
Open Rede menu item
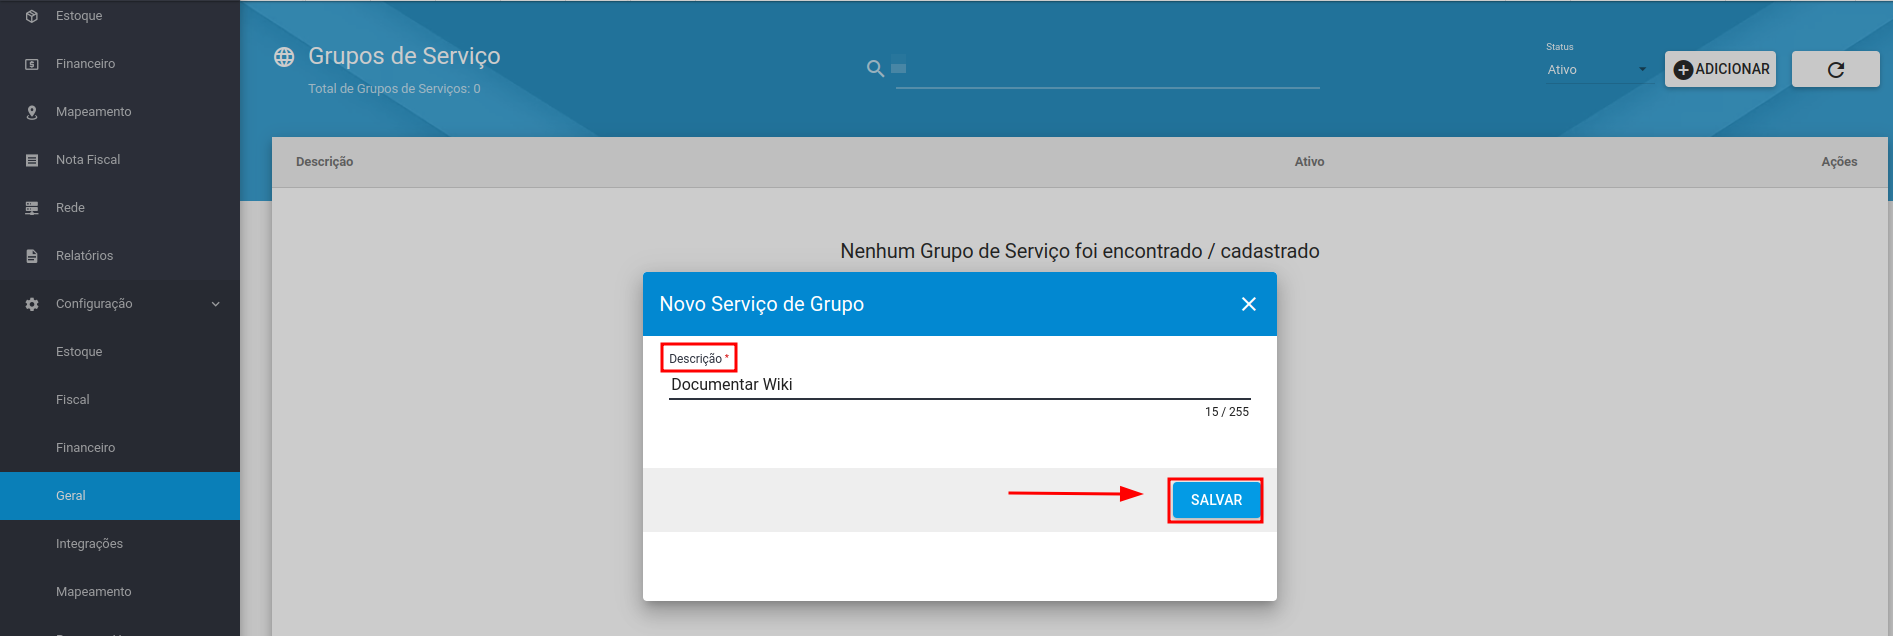[x=120, y=208]
